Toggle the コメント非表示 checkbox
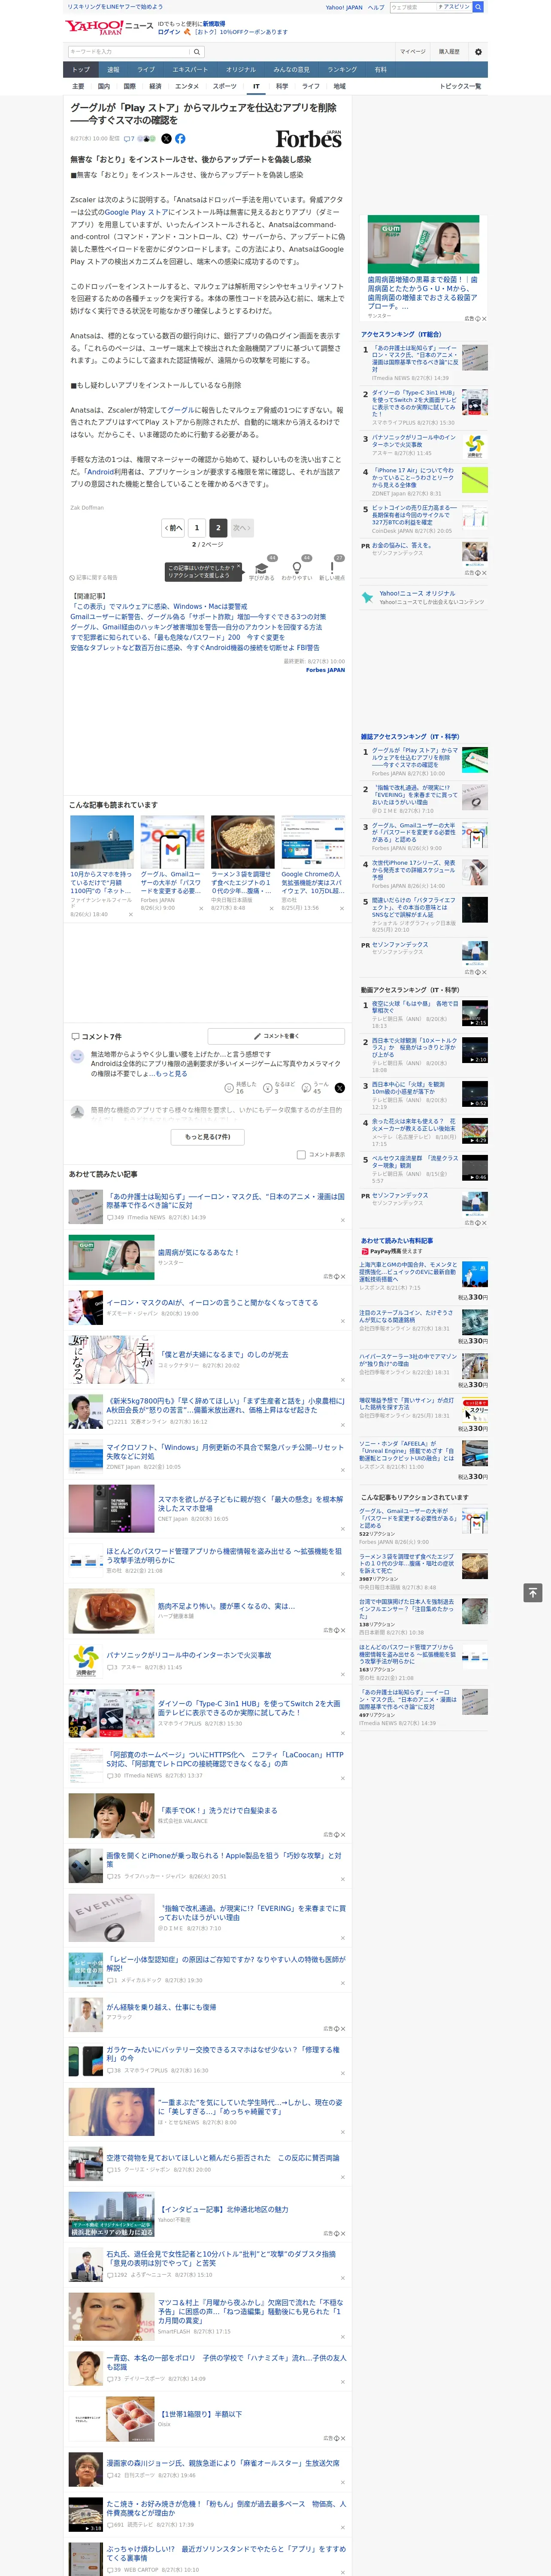 301,1154
